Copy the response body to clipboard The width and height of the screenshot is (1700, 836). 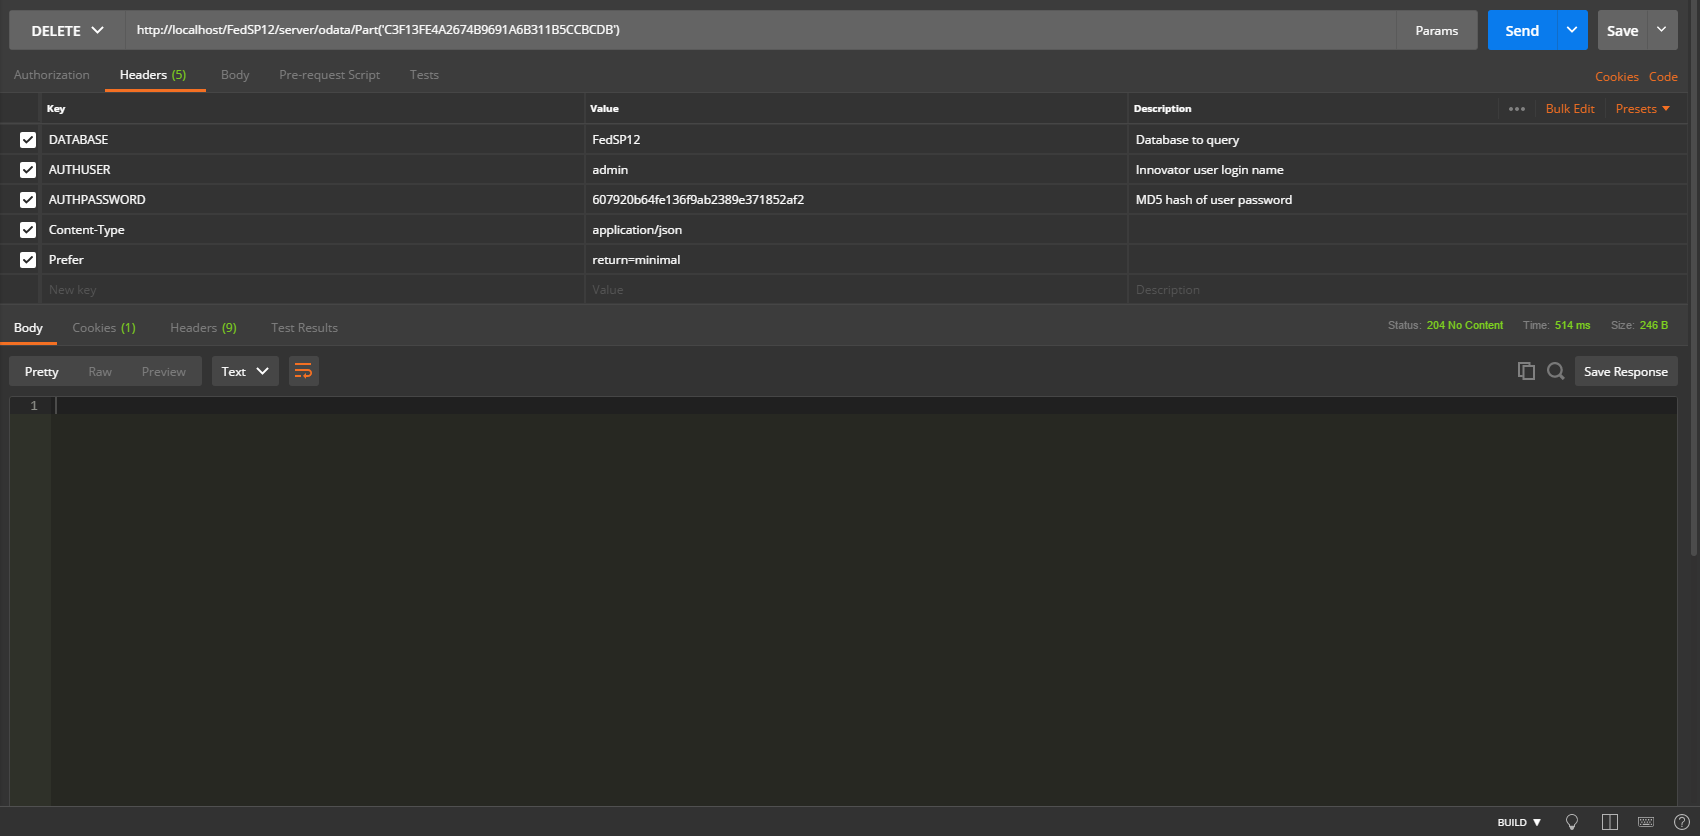pyautogui.click(x=1526, y=371)
